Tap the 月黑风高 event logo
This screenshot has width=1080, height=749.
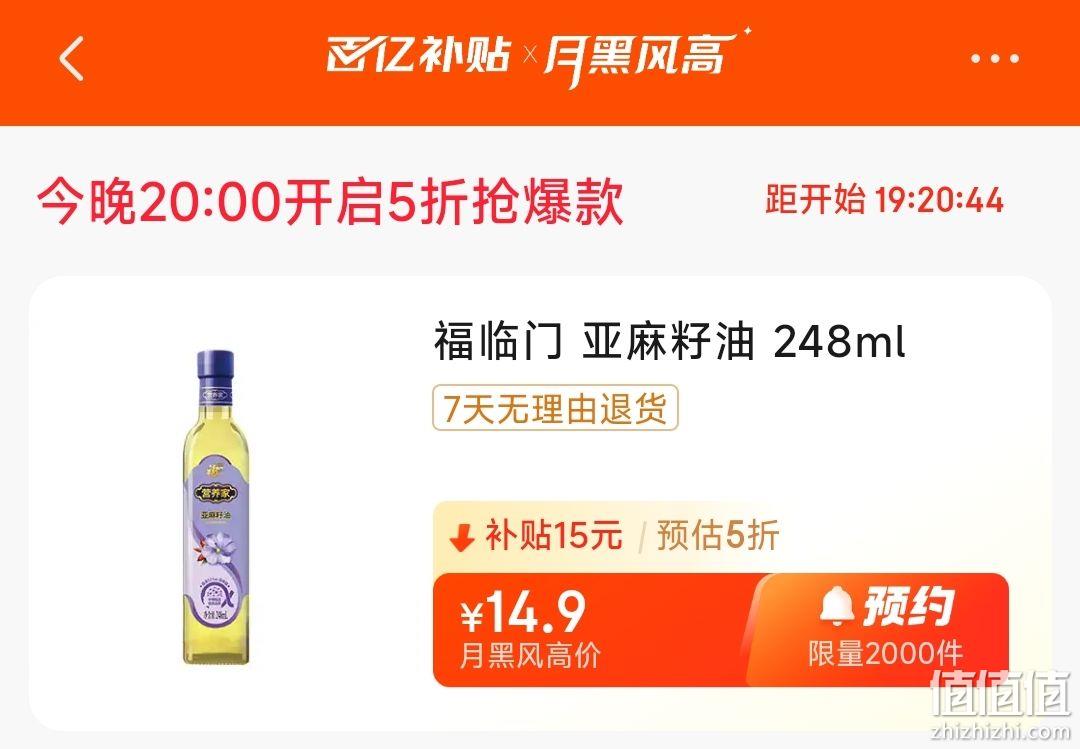[642, 57]
